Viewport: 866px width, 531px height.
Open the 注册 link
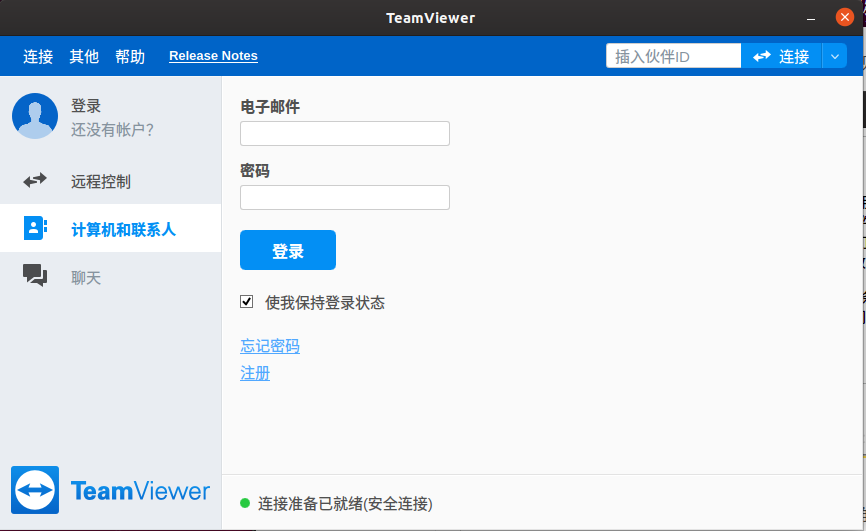[x=255, y=374]
